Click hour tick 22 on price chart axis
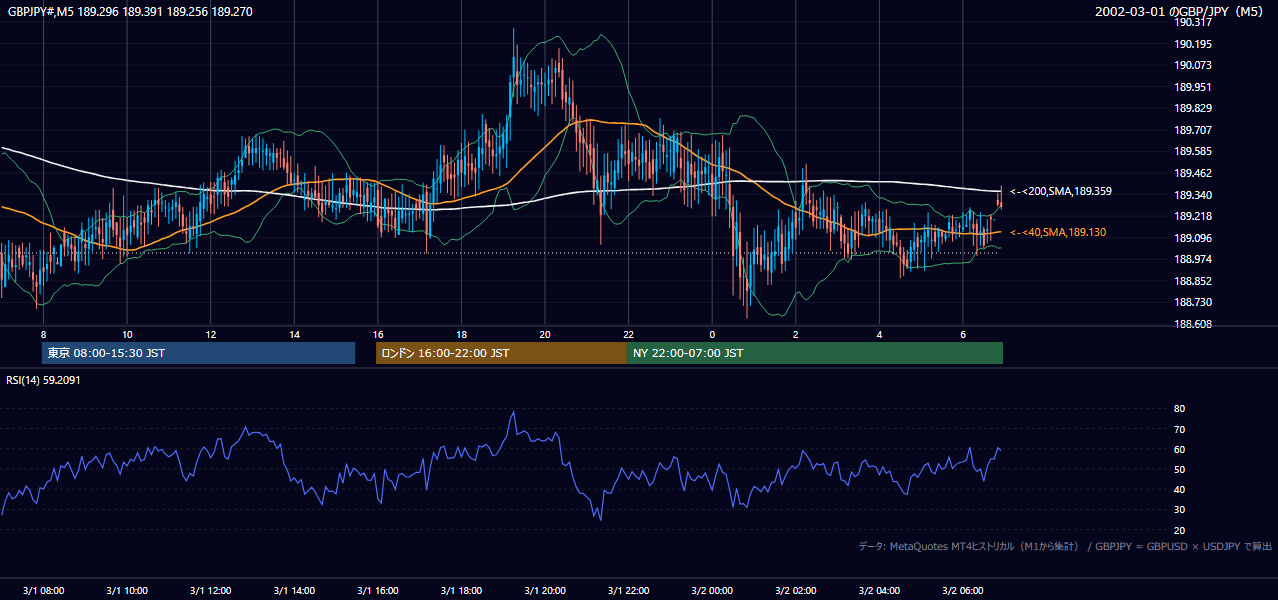This screenshot has width=1278, height=600. click(629, 334)
